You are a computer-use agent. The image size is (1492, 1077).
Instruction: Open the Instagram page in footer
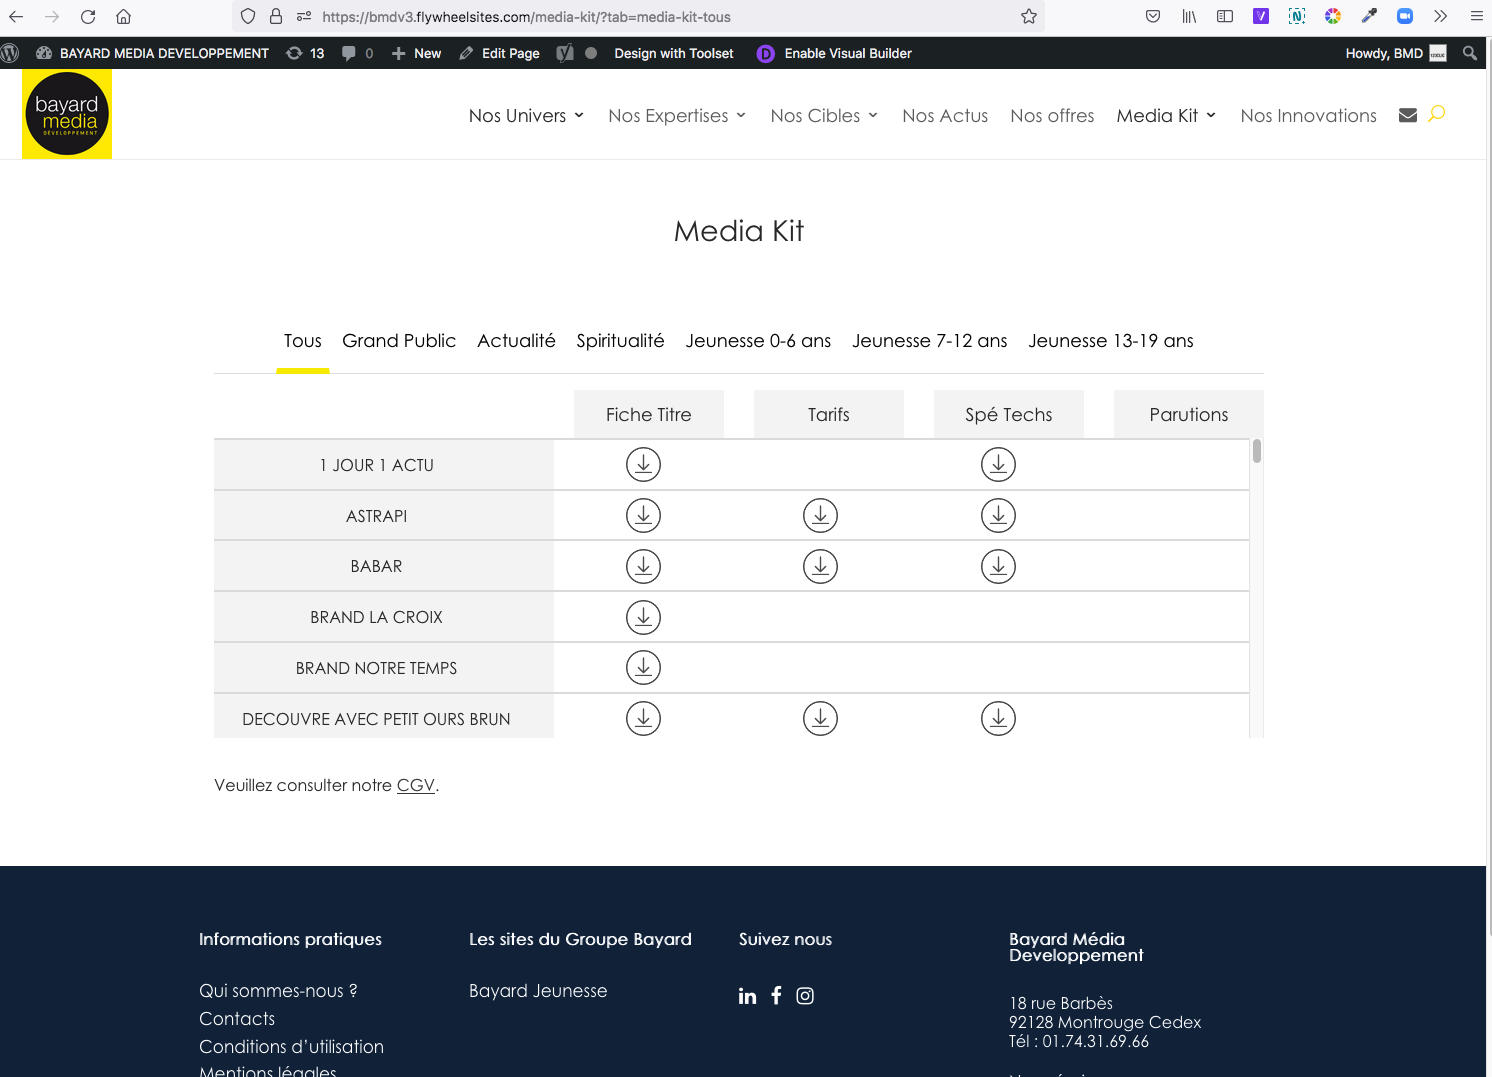tap(805, 996)
